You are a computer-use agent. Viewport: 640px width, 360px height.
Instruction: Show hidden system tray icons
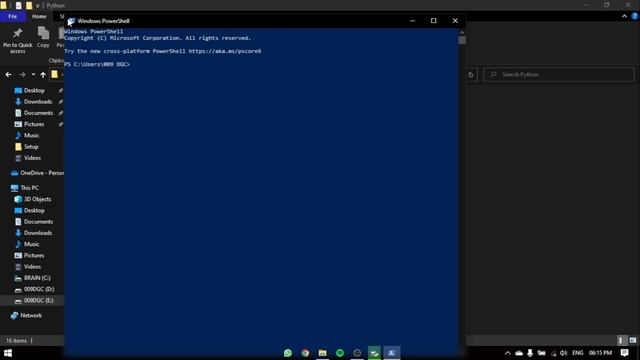pos(507,353)
